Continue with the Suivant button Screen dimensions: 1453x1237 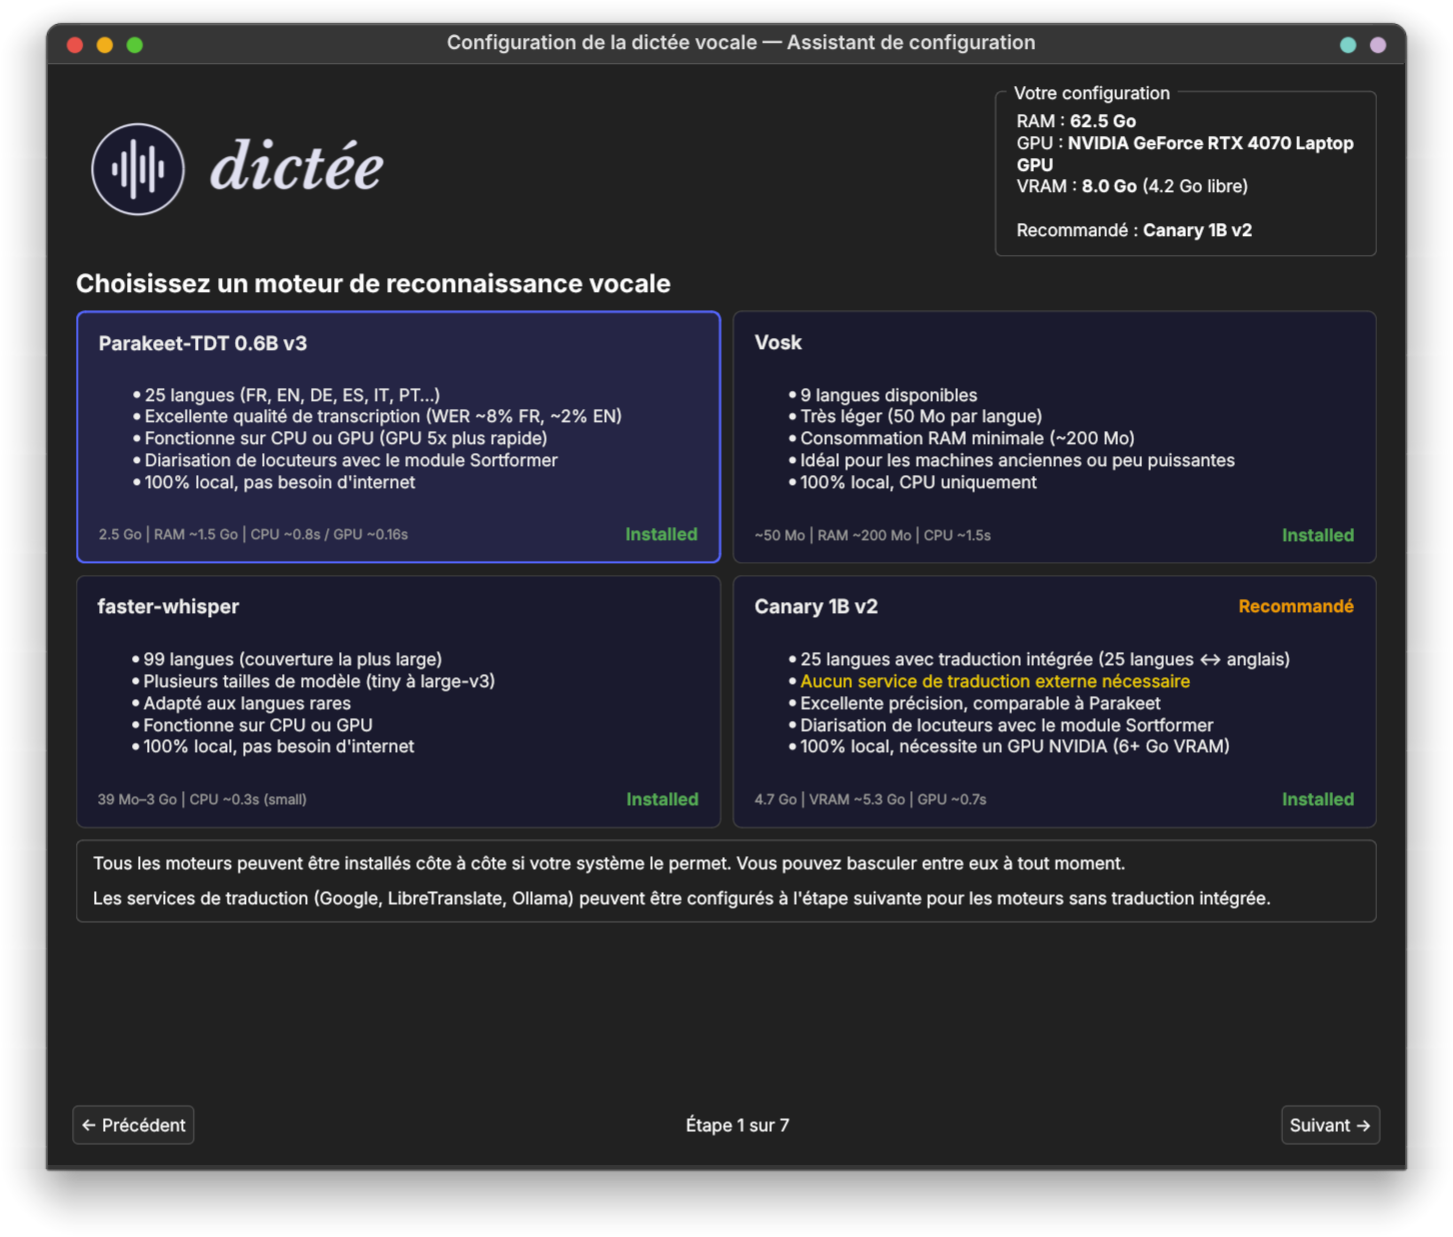pos(1330,1125)
